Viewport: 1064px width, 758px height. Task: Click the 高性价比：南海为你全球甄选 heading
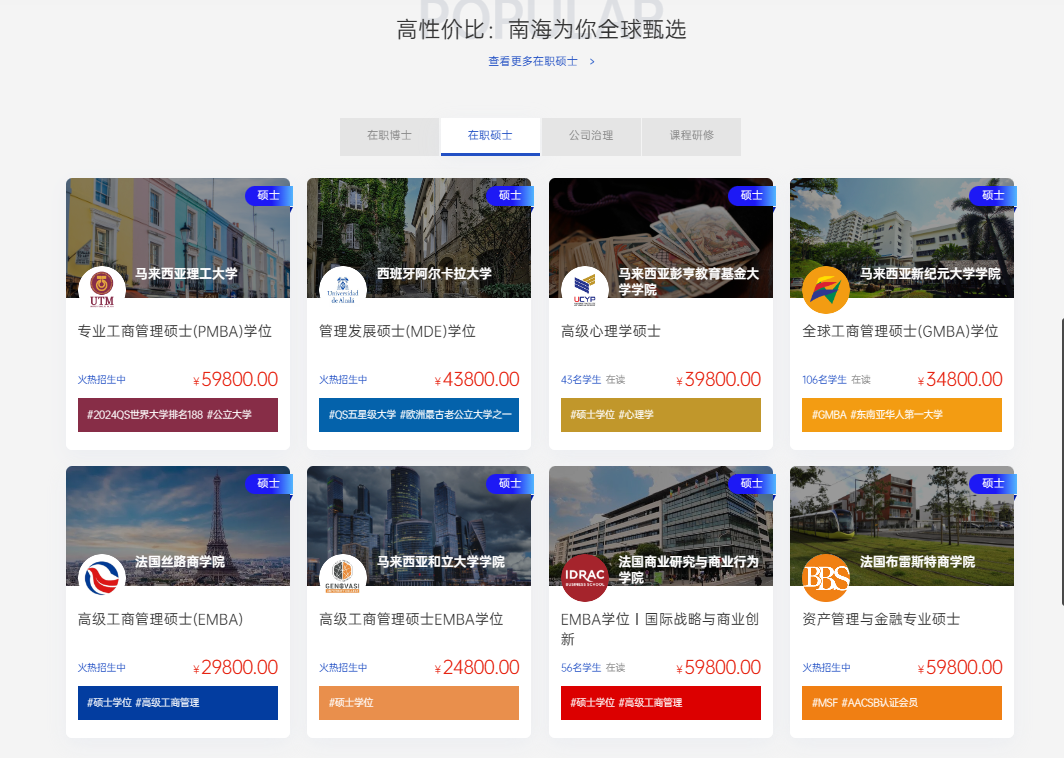pyautogui.click(x=542, y=30)
